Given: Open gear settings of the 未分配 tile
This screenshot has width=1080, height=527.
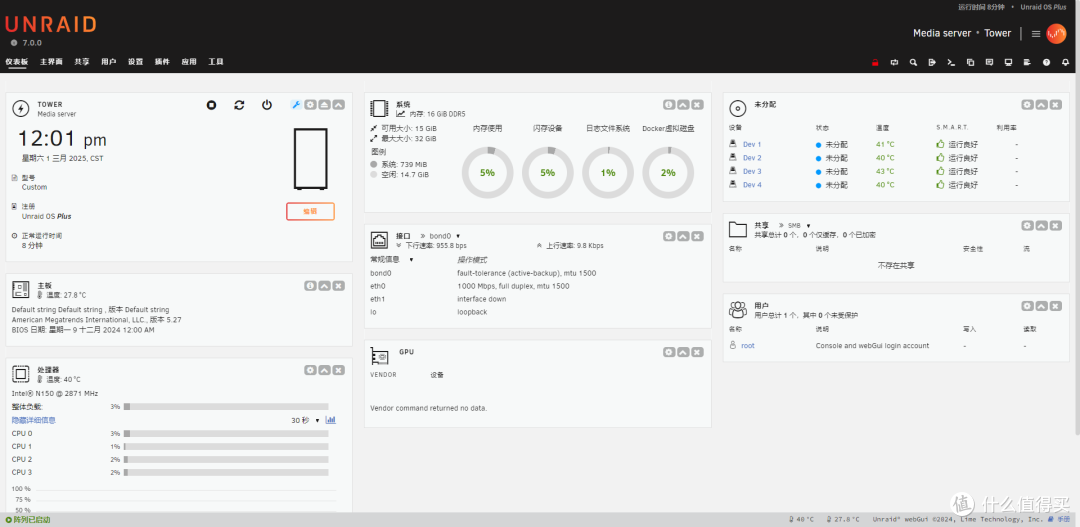Looking at the screenshot, I should pyautogui.click(x=1027, y=105).
